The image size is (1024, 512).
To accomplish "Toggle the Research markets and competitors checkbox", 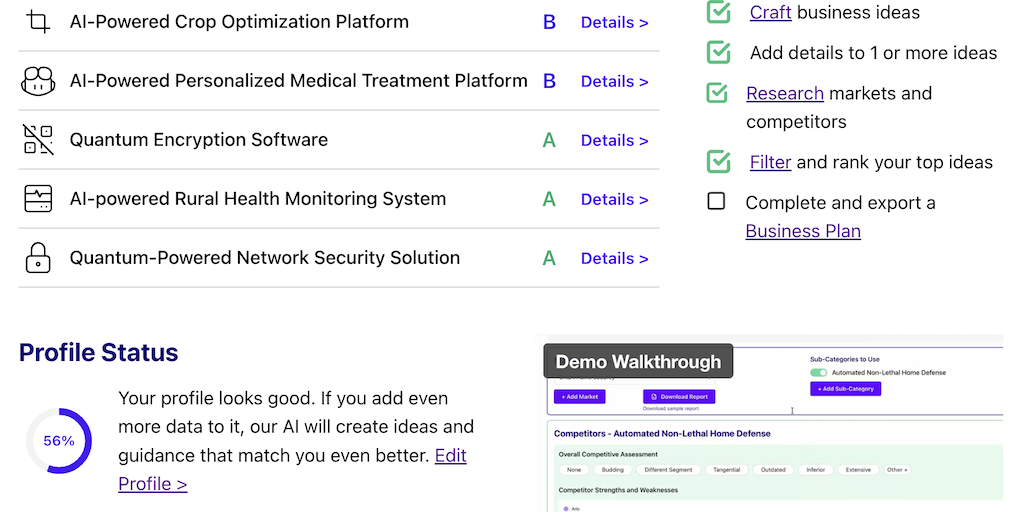I will click(717, 93).
